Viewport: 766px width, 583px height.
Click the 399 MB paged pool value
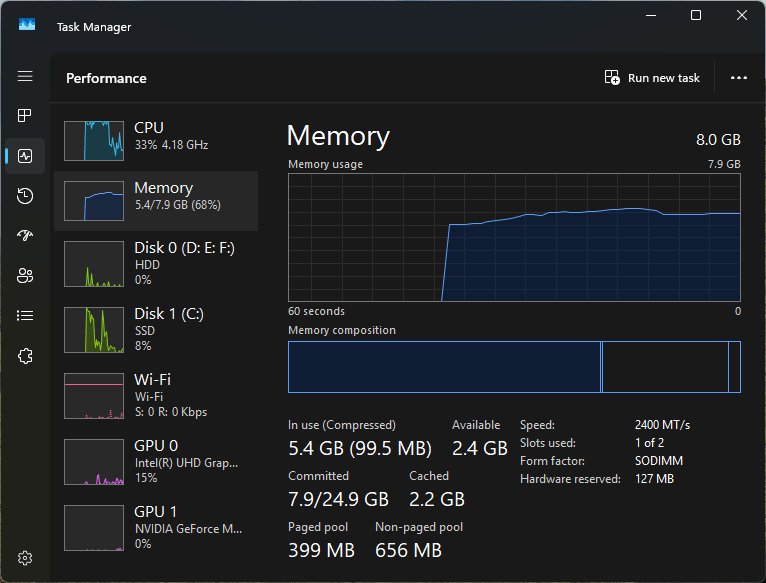(321, 550)
